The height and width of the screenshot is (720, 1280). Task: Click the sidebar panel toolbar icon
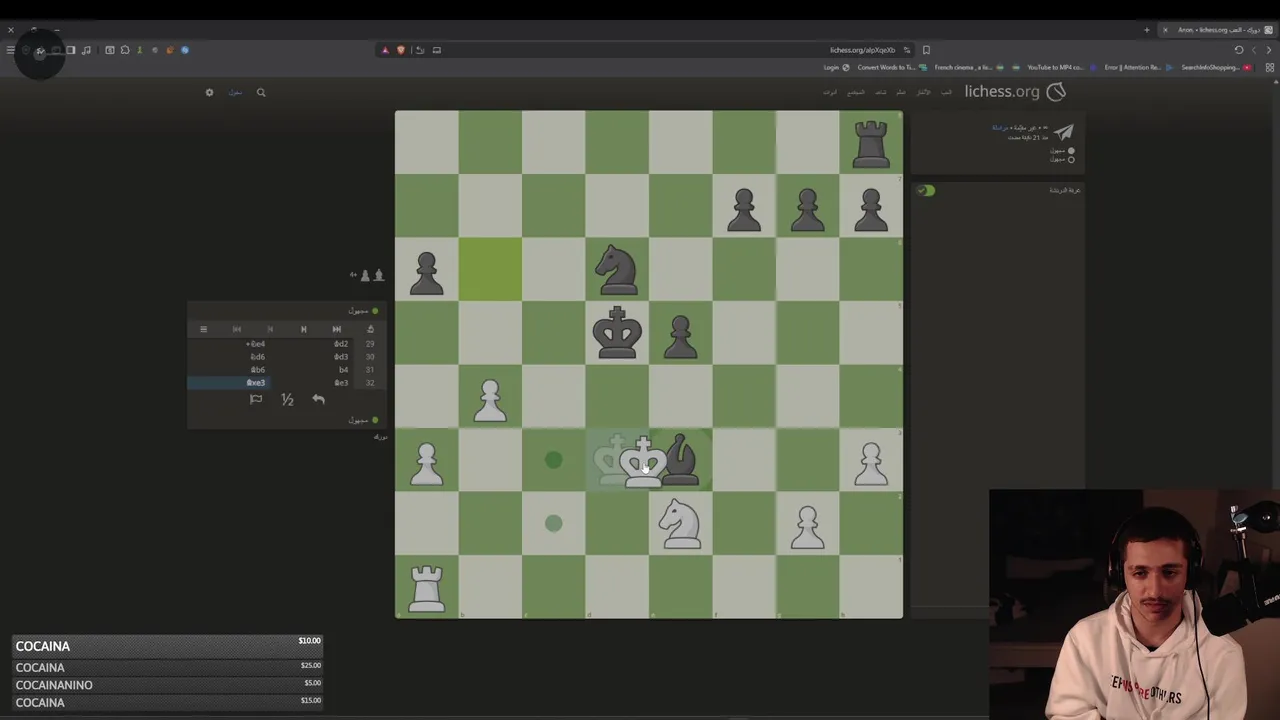70,50
